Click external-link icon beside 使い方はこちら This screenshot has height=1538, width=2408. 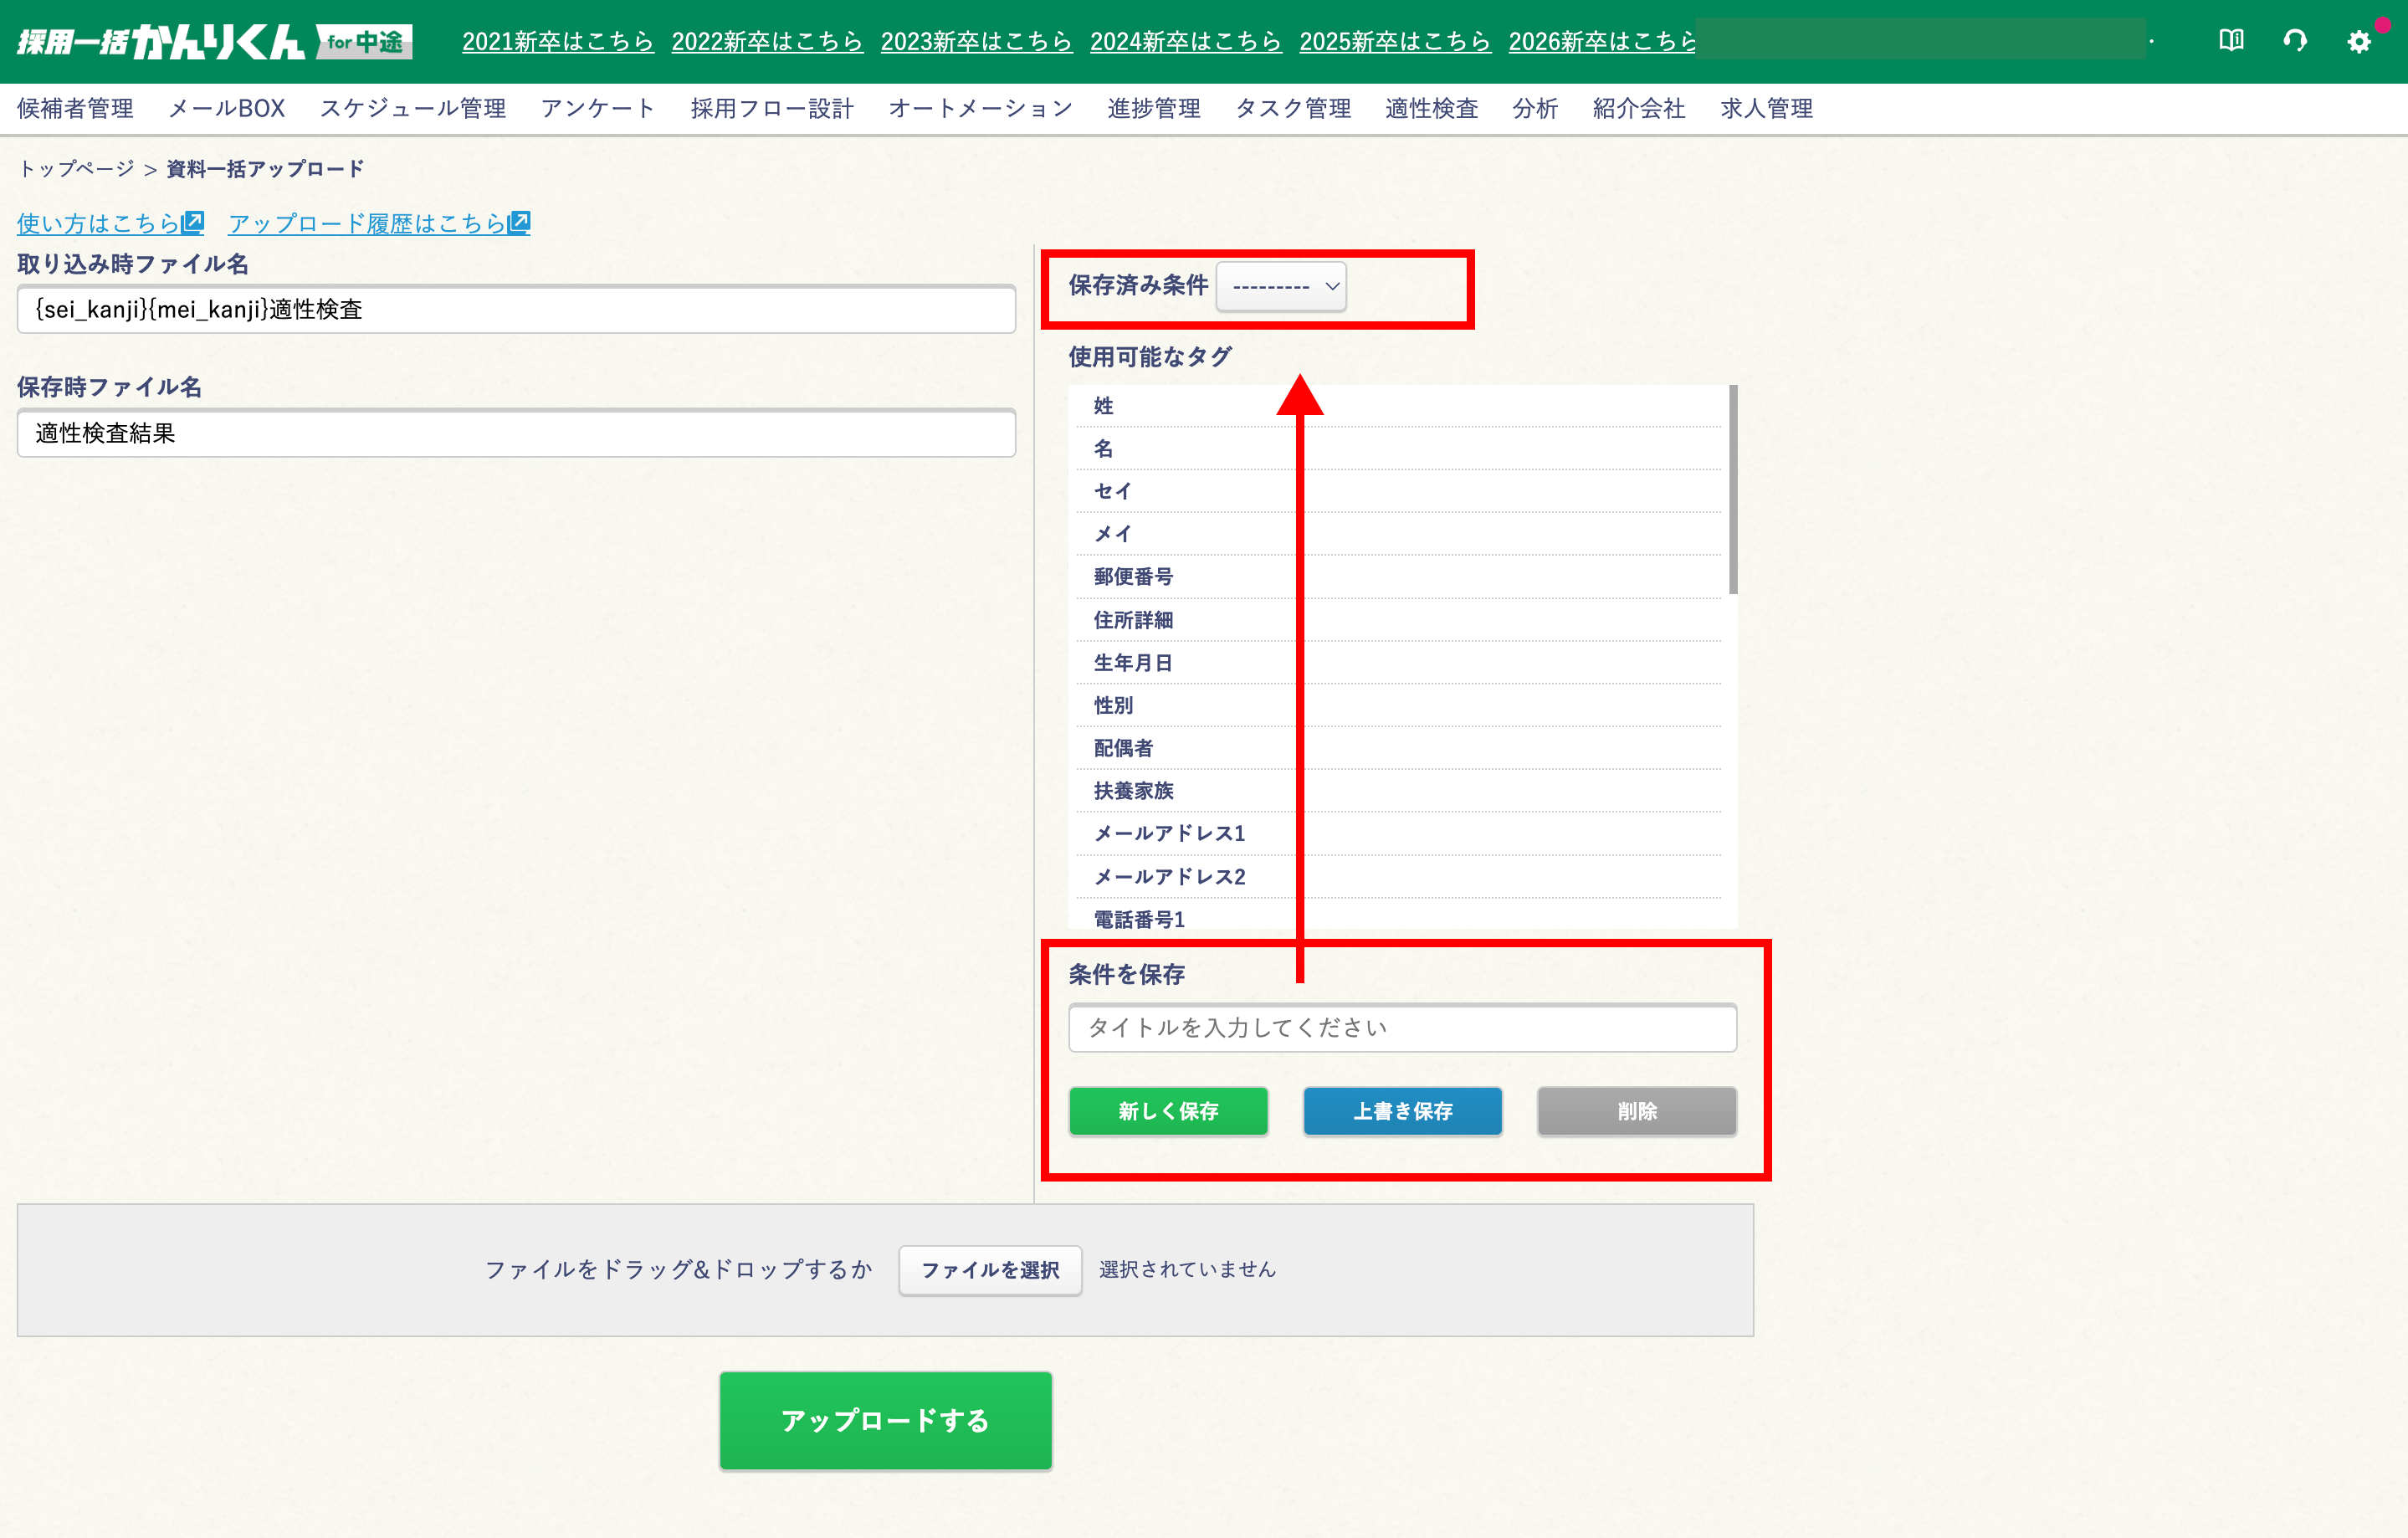[193, 222]
